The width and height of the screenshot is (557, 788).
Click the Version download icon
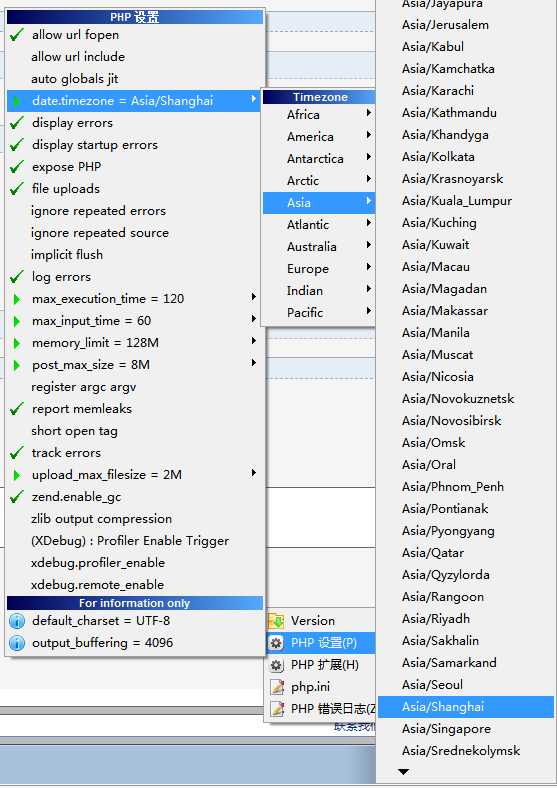tap(276, 621)
